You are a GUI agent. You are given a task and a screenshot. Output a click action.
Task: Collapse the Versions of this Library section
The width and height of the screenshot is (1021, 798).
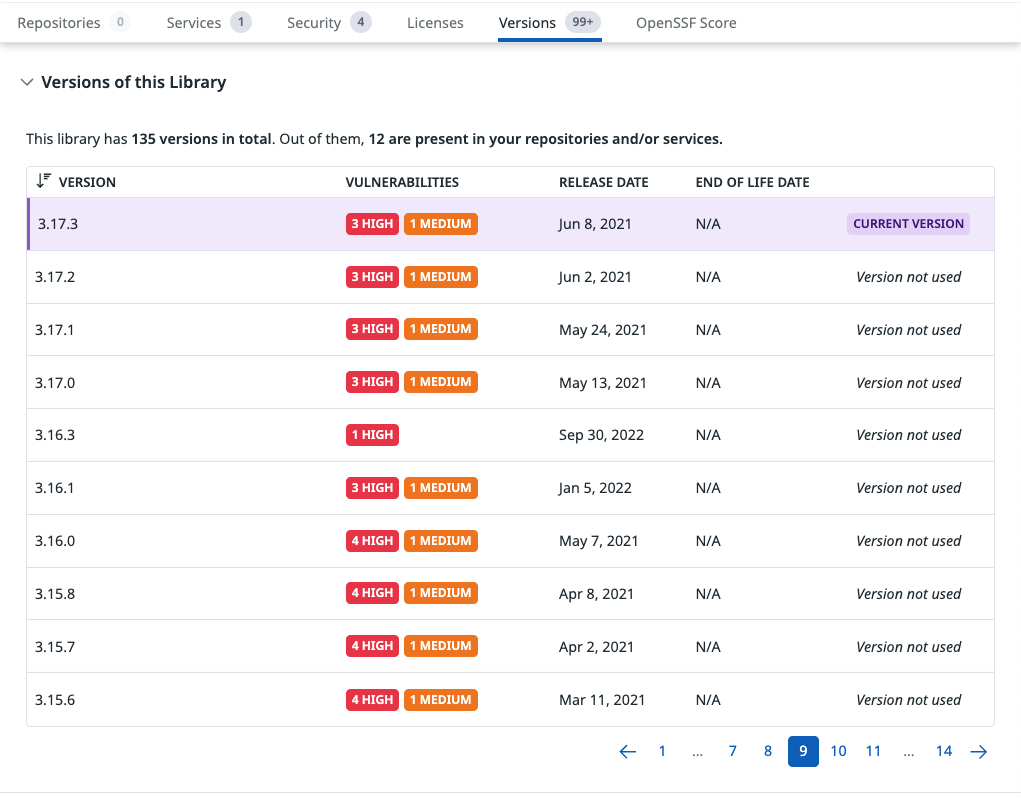[x=27, y=83]
